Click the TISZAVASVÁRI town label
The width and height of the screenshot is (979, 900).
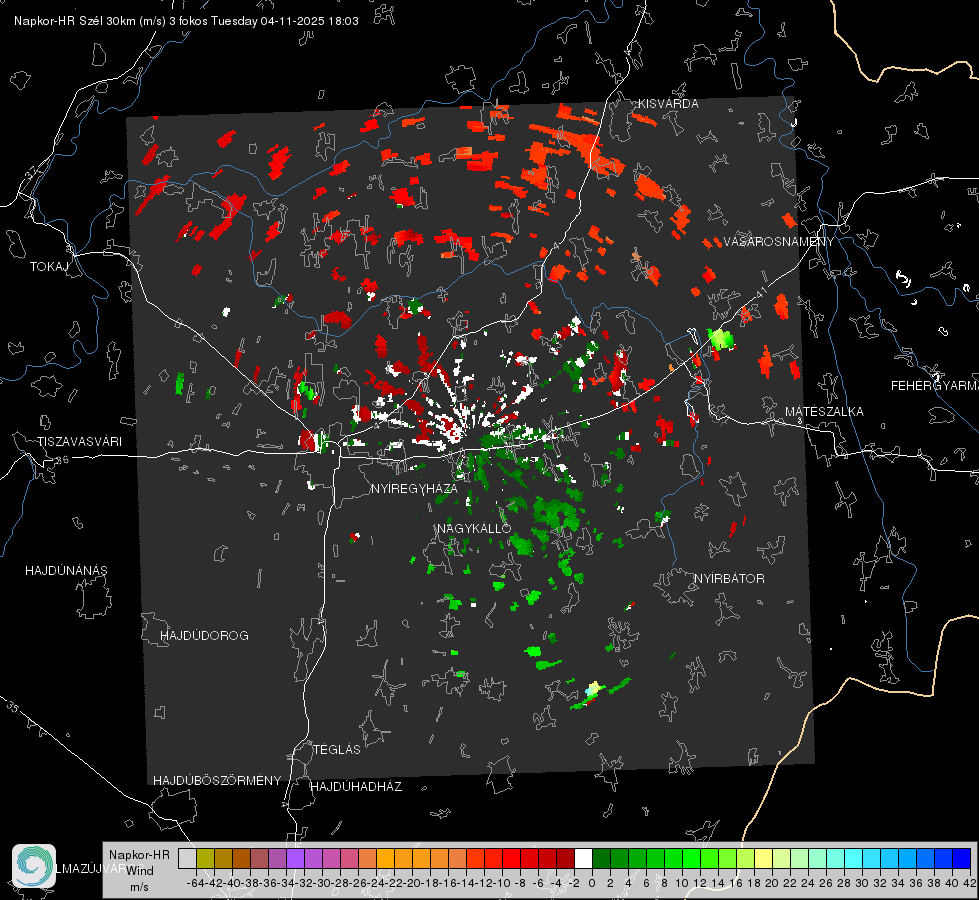tap(79, 442)
